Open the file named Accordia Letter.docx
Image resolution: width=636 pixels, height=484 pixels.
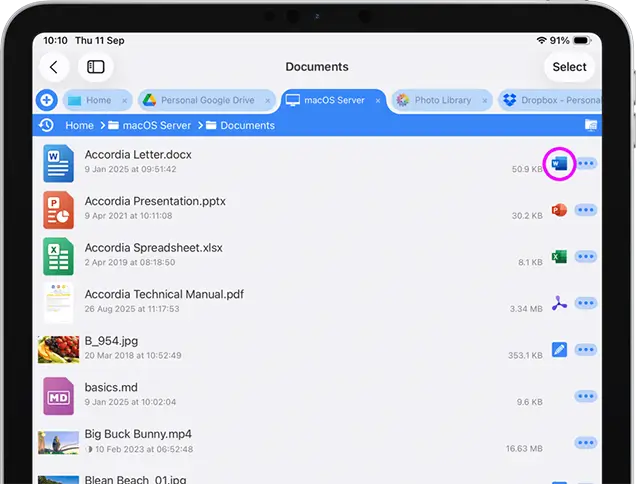138,155
